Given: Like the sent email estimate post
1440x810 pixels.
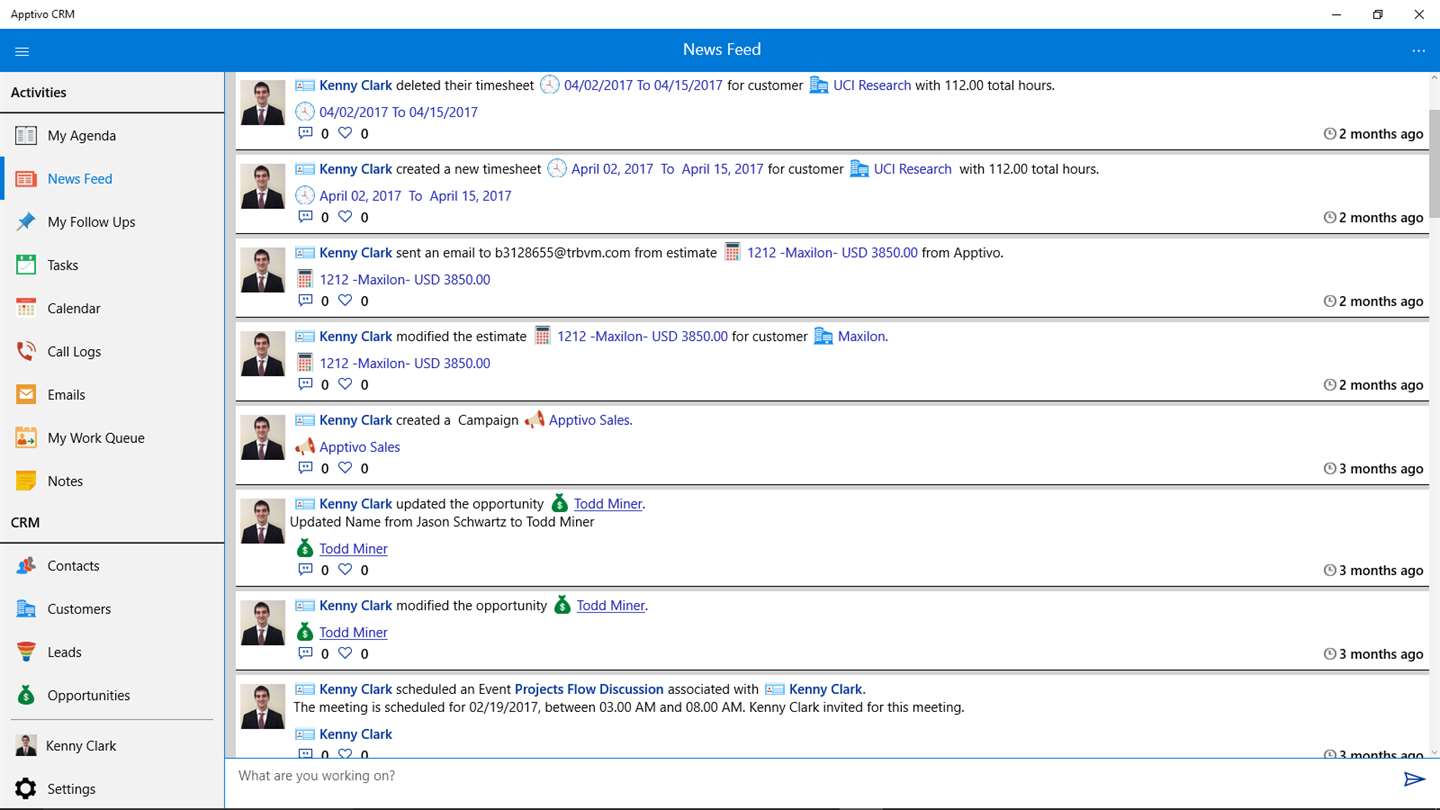Looking at the screenshot, I should (345, 301).
